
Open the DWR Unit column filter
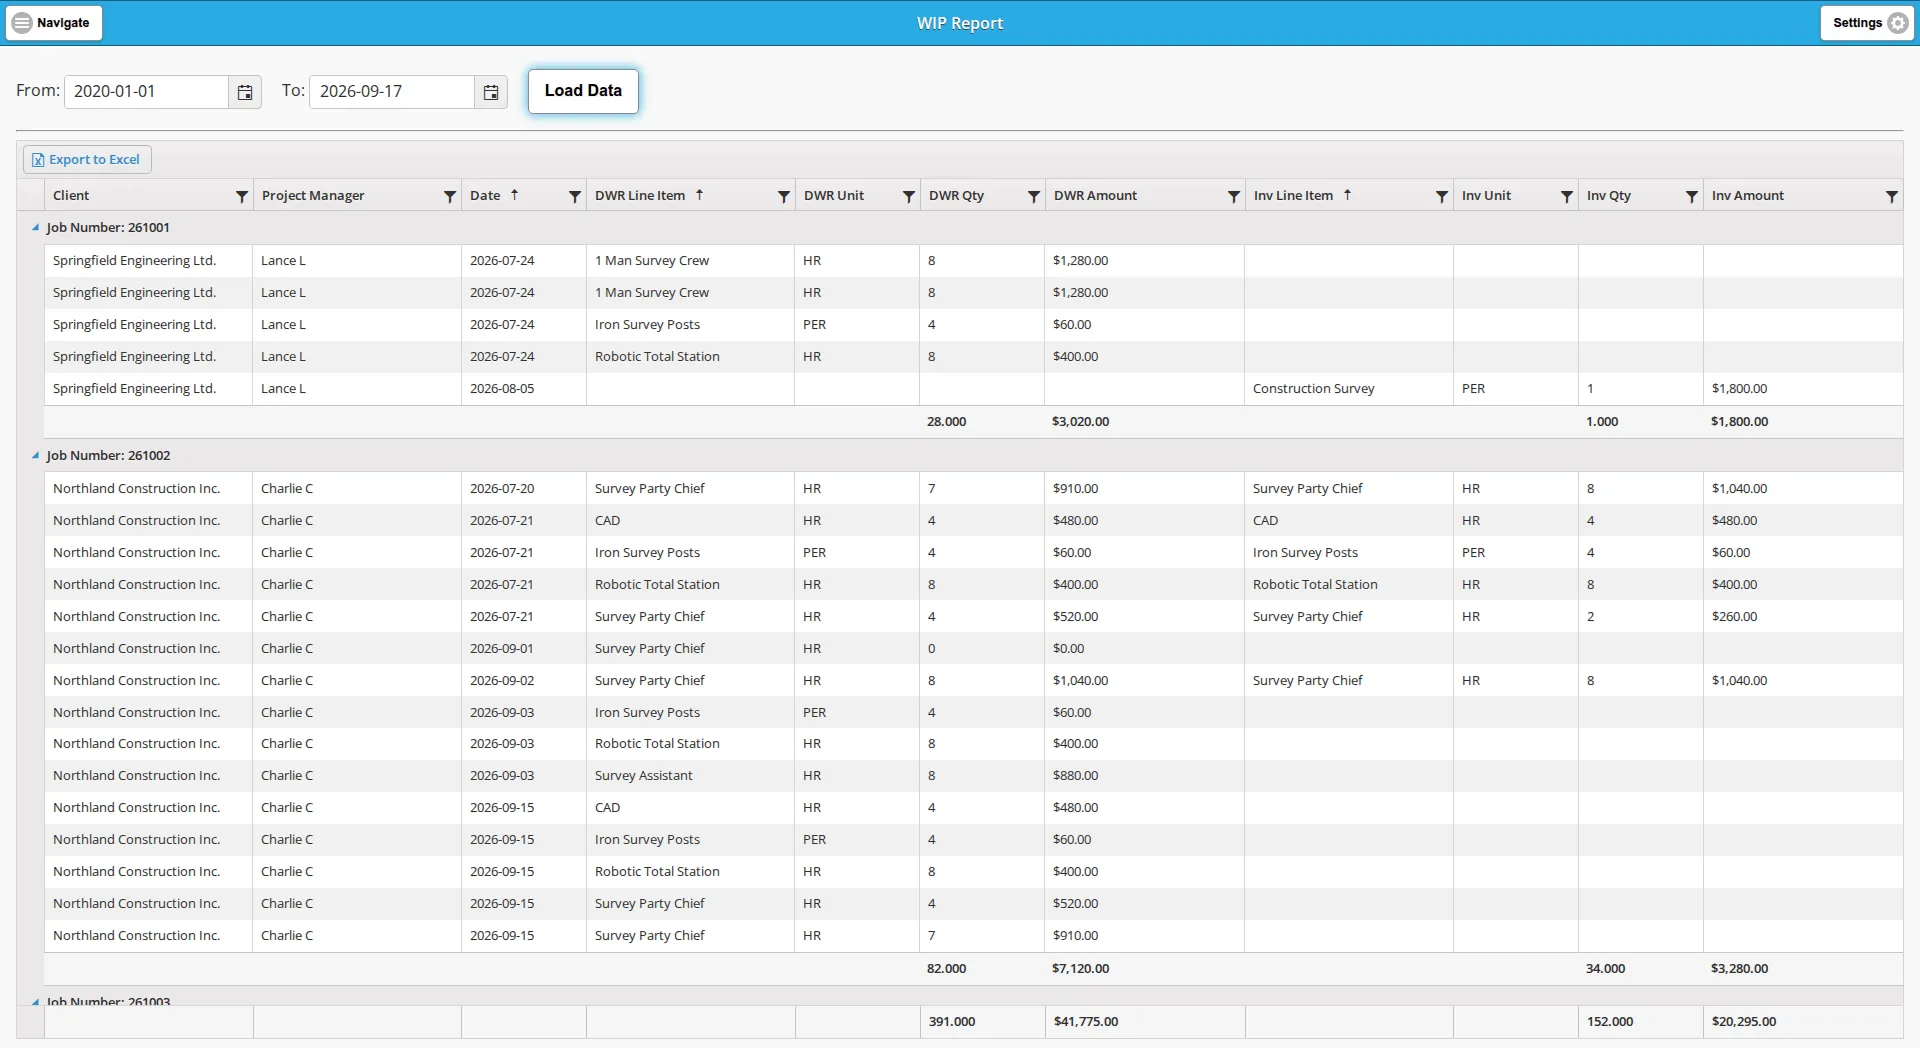(909, 196)
